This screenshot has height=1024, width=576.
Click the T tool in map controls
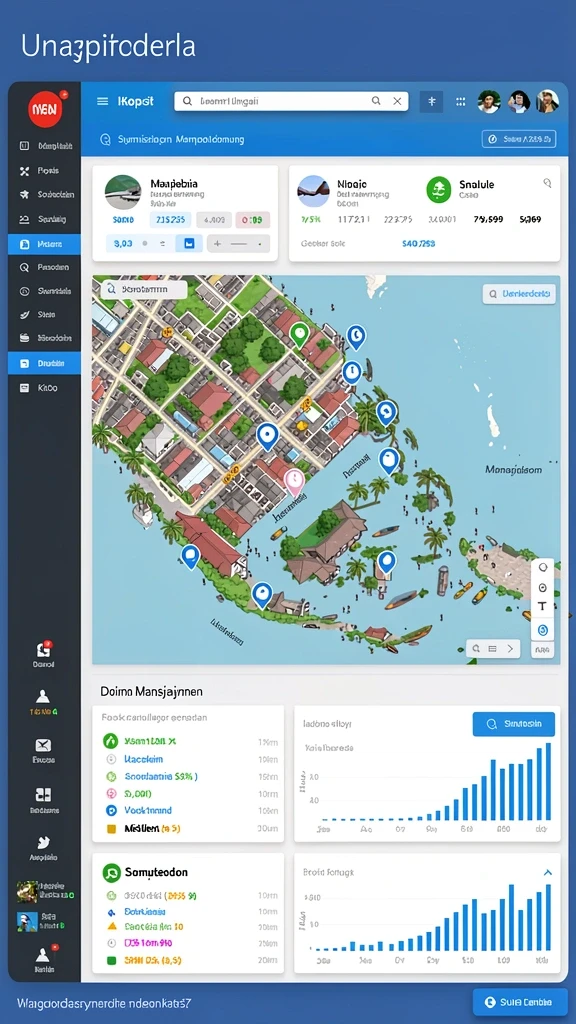pos(542,607)
